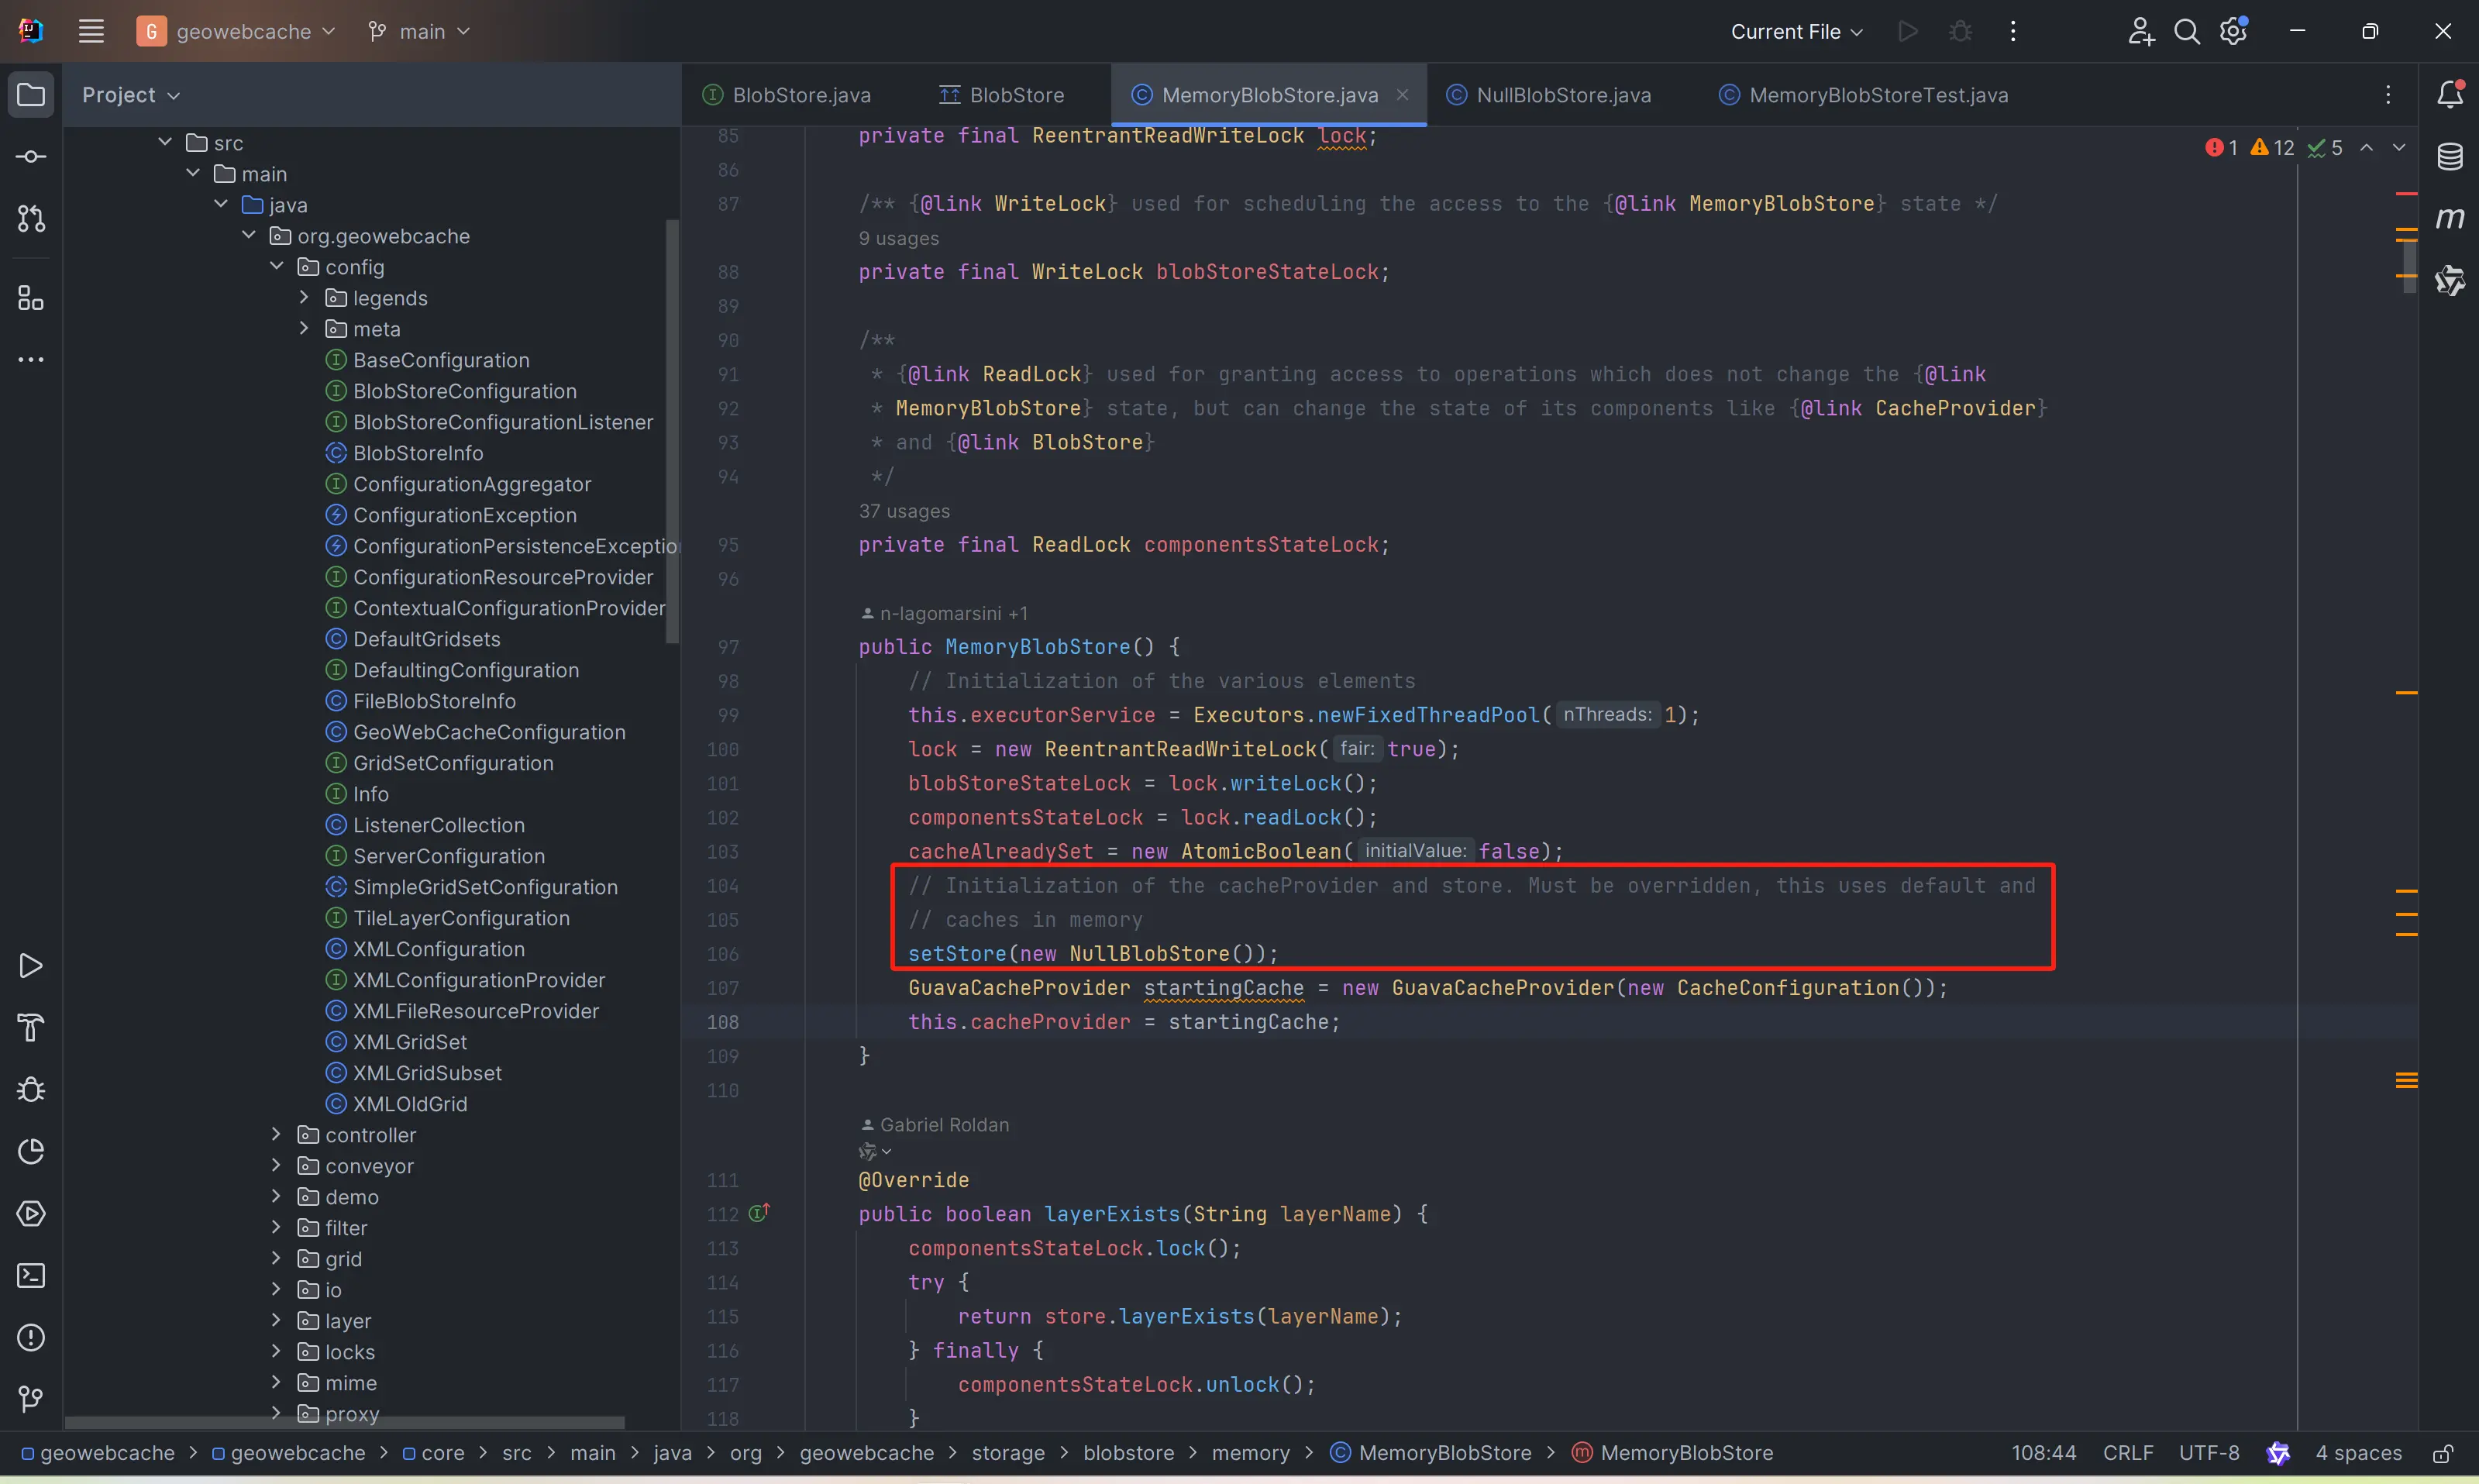Switch to the BlobStore.java tab

click(x=787, y=95)
